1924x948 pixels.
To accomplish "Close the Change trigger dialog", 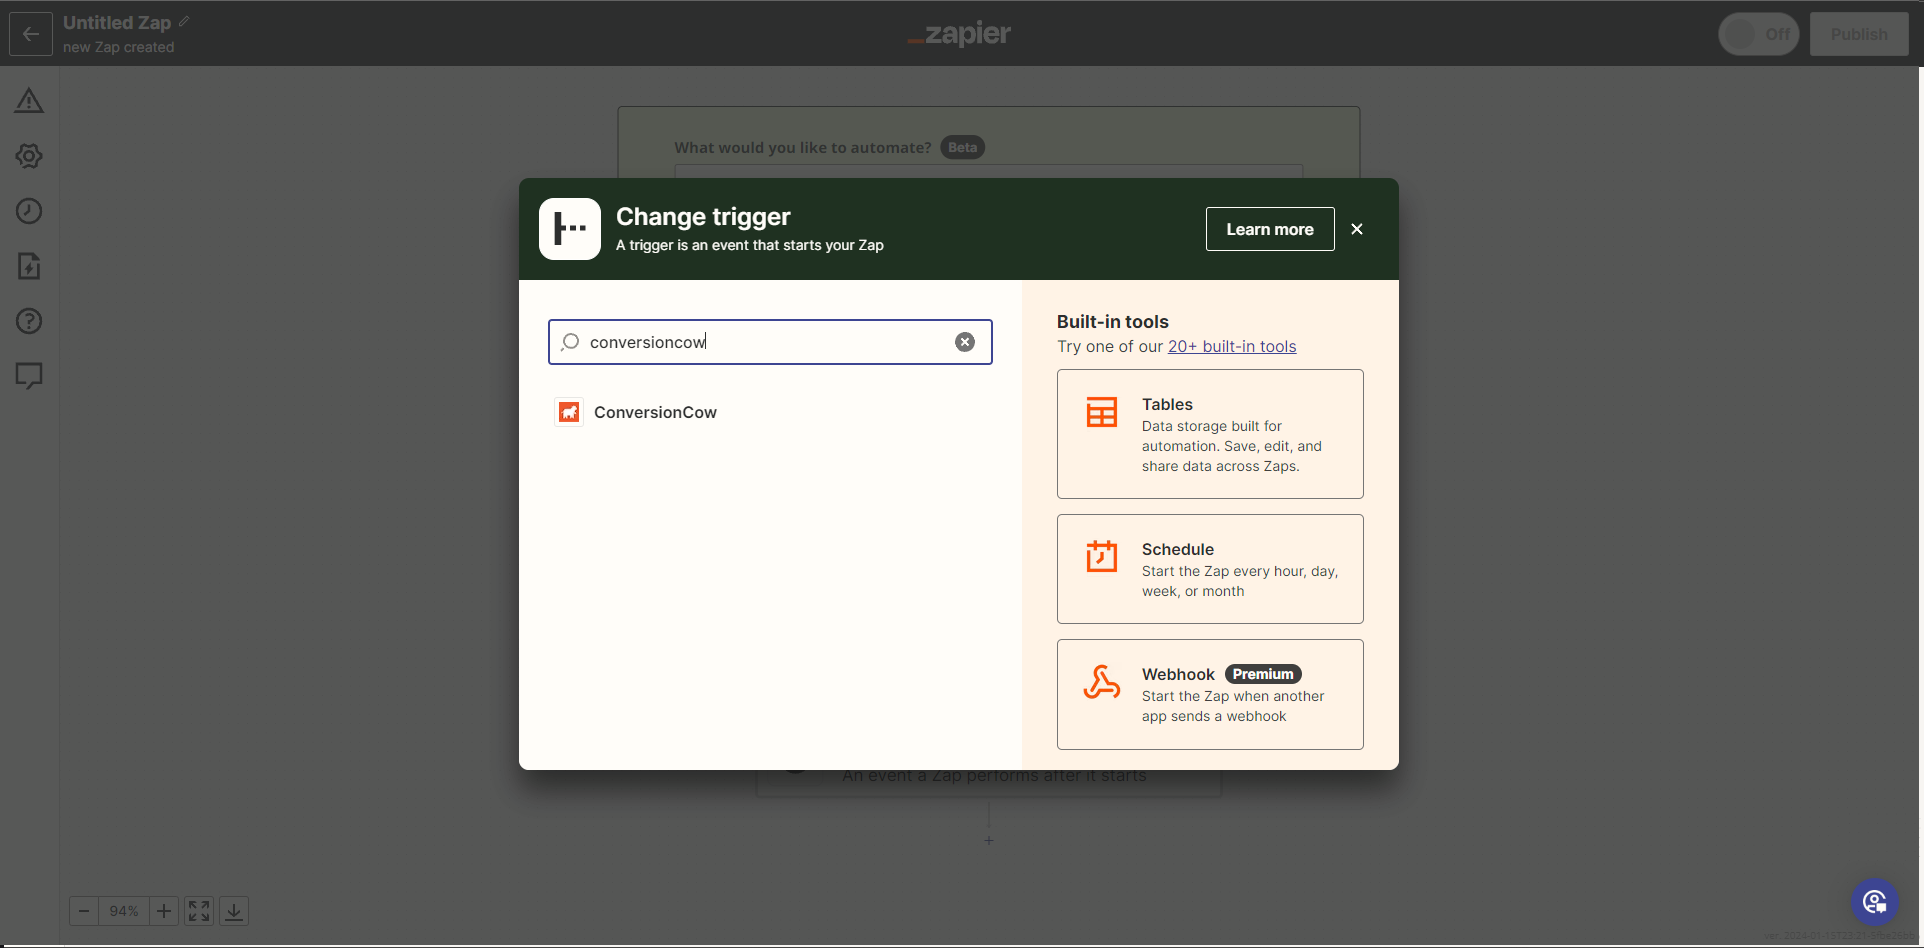I will click(x=1357, y=229).
